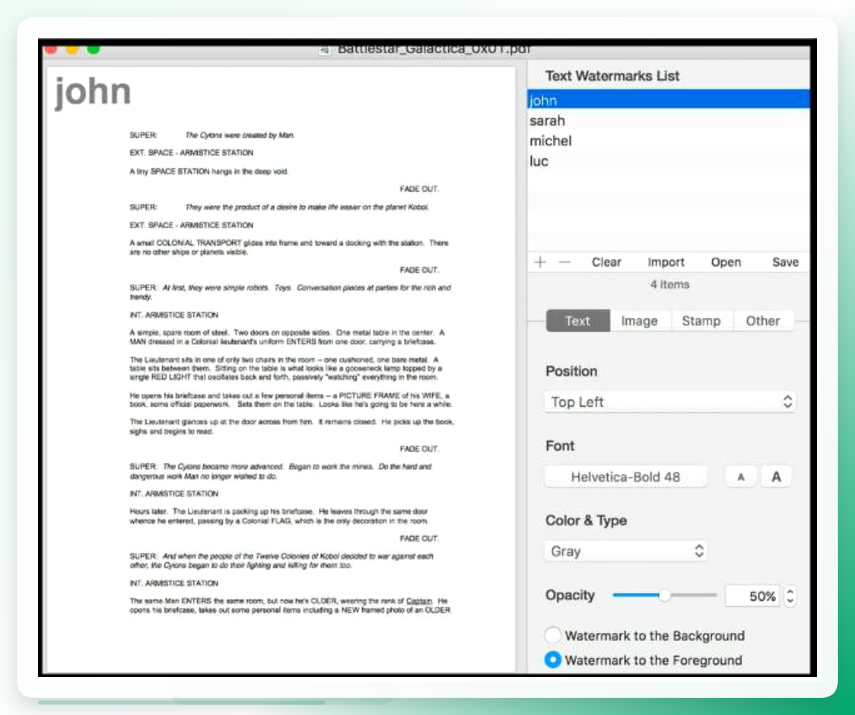Decrease font size with small A button
855x715 pixels.
[740, 477]
